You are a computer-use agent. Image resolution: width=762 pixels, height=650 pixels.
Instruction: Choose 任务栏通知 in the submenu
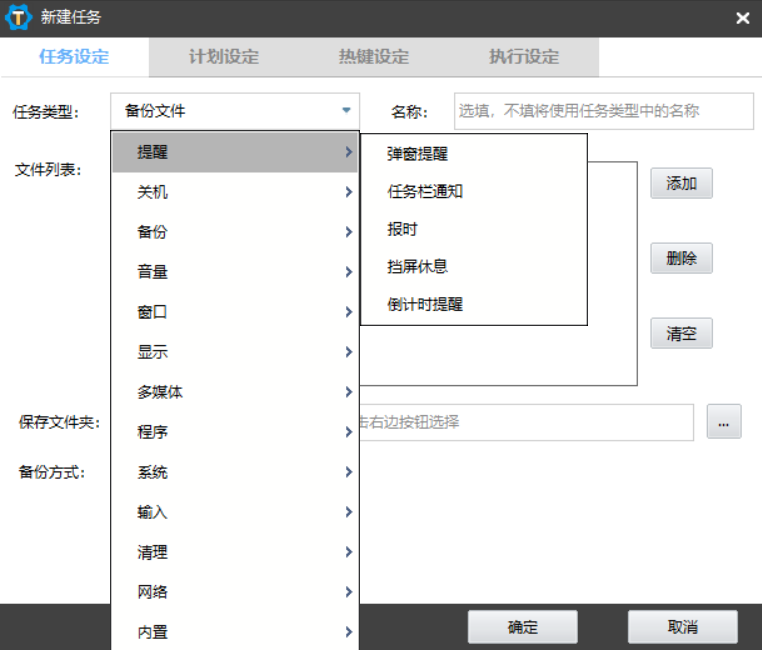425,191
